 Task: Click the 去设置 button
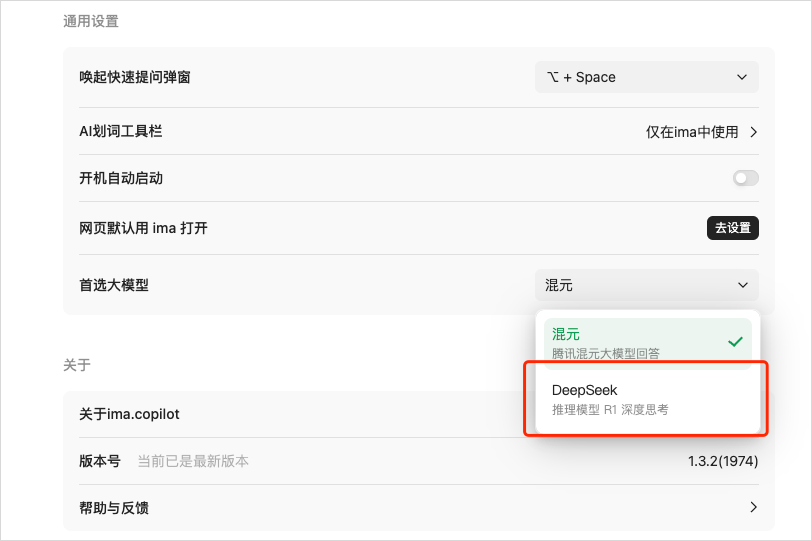[x=733, y=228]
